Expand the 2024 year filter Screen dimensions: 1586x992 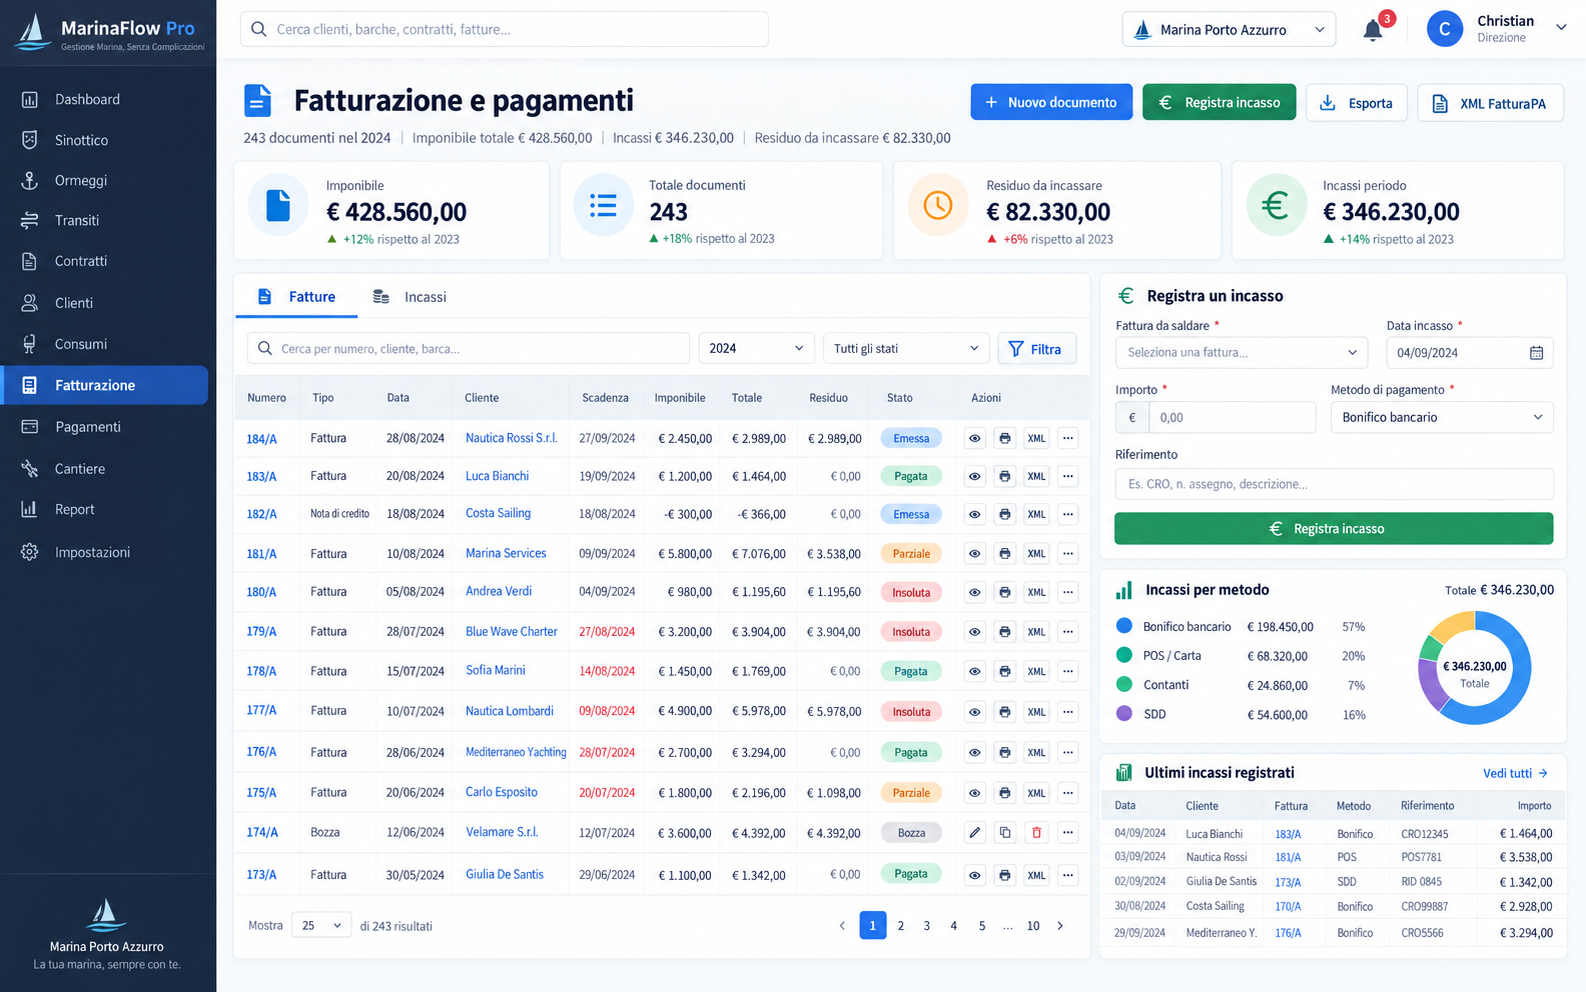click(x=756, y=348)
